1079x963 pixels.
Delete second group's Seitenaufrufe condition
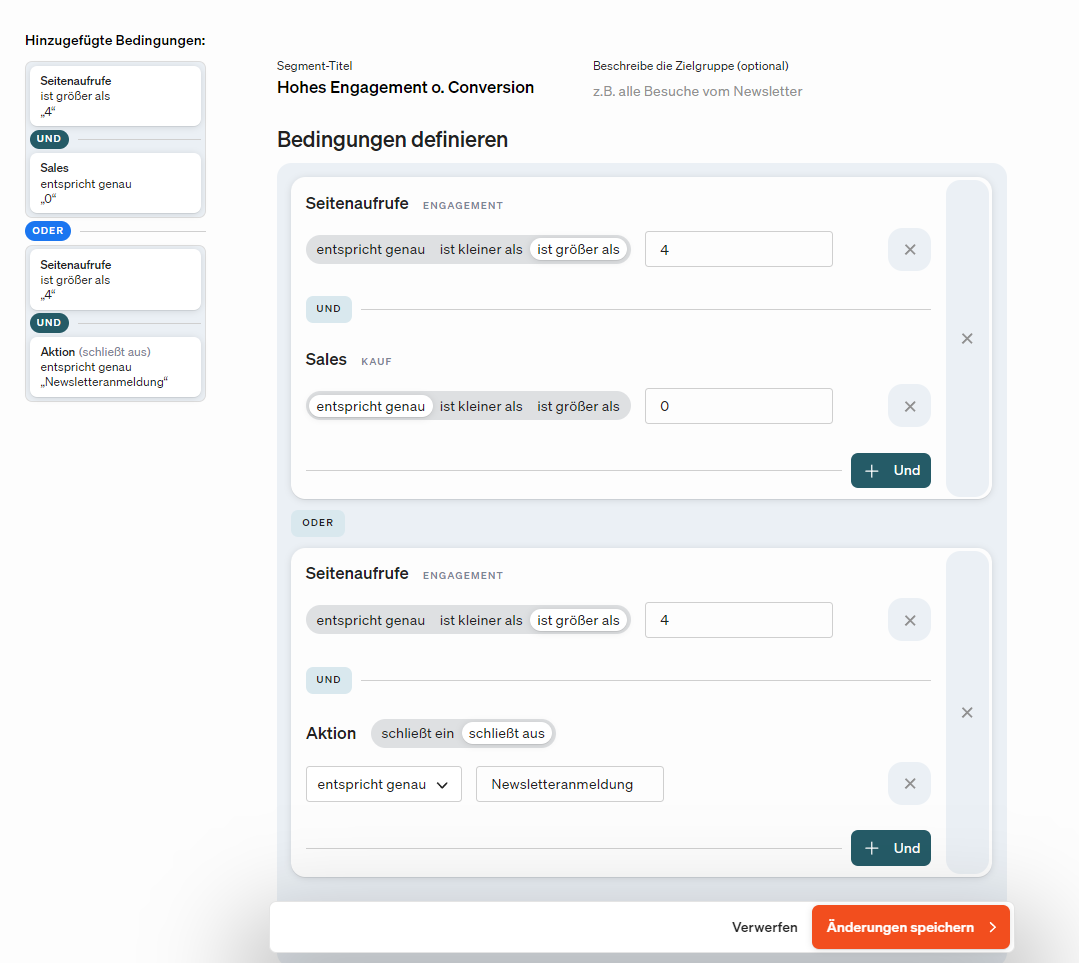click(909, 620)
